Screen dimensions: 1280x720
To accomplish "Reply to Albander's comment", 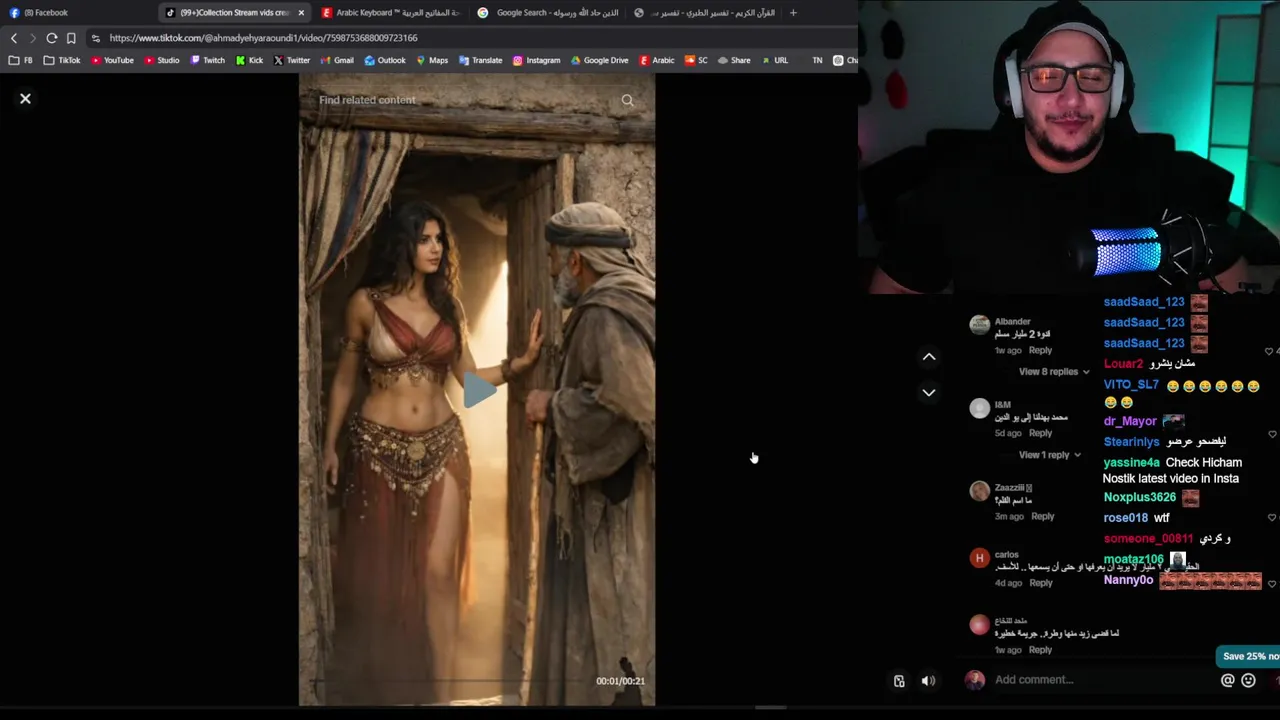I will click(x=1040, y=351).
